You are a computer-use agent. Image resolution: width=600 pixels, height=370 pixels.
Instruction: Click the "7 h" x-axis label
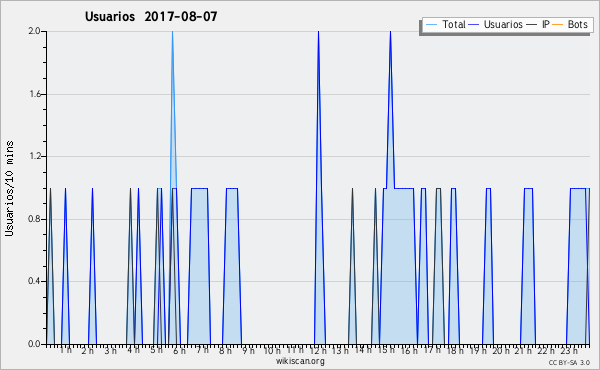202,350
